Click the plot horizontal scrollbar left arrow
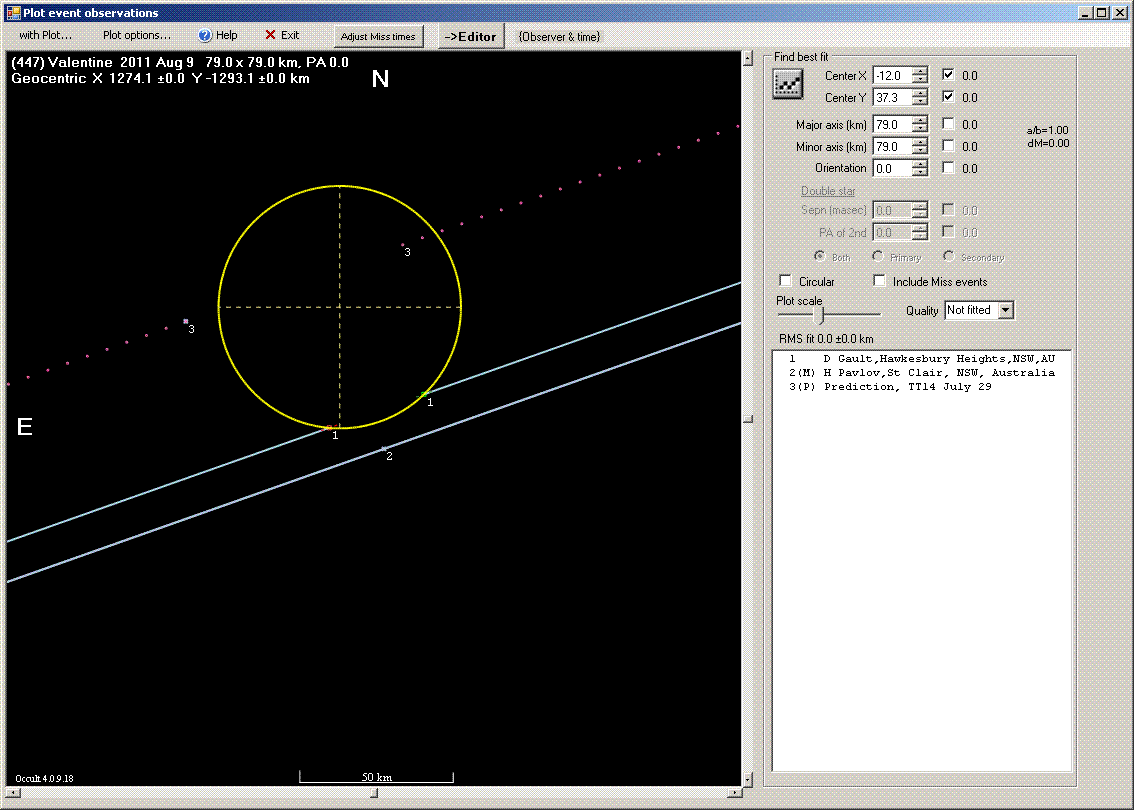 [x=13, y=793]
